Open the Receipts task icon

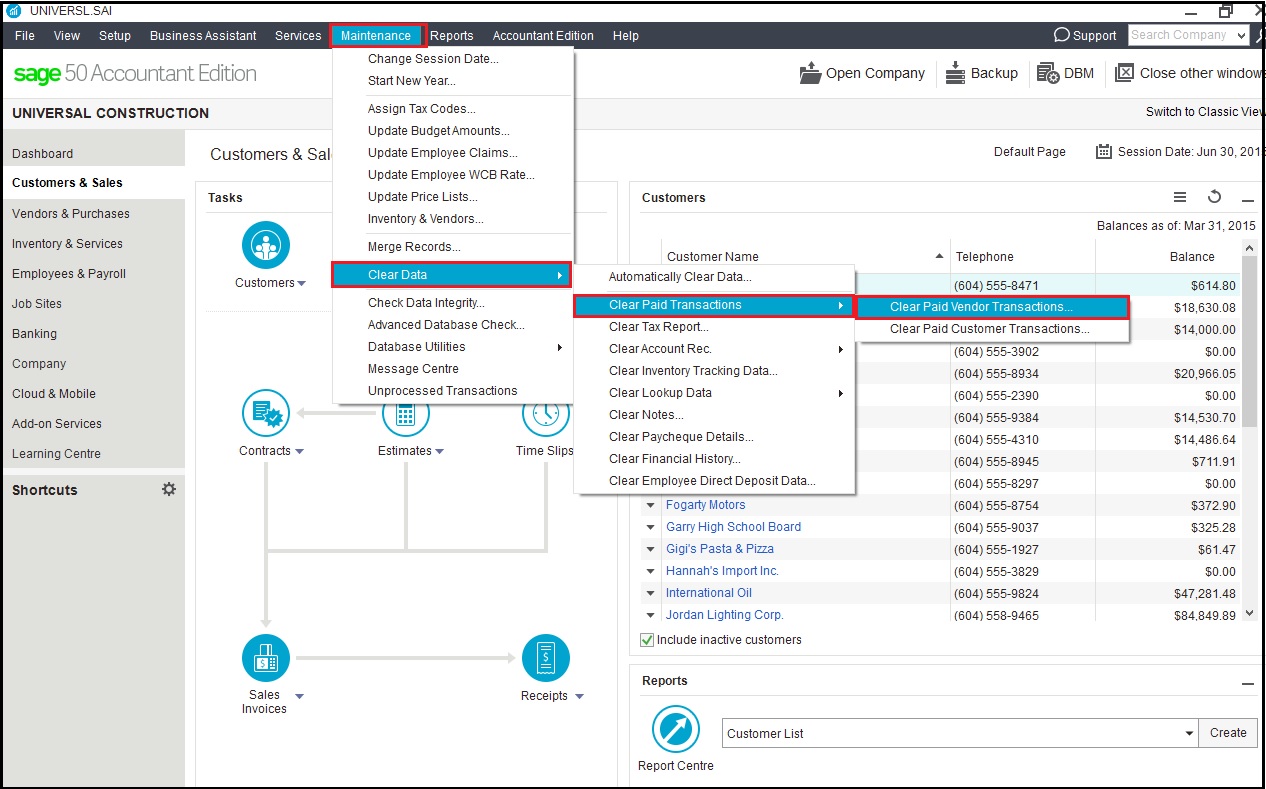(546, 658)
